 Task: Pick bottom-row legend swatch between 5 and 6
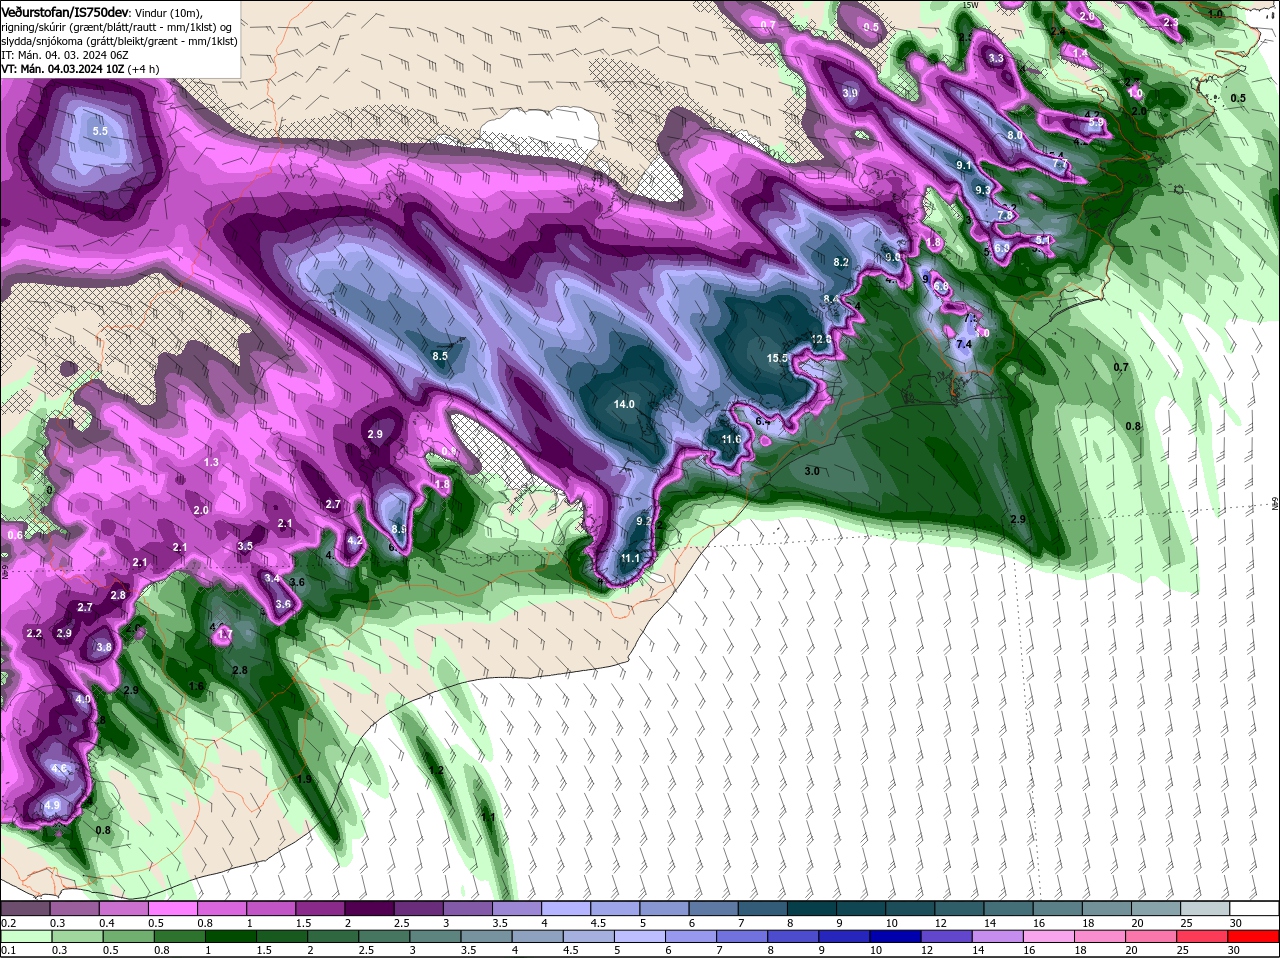tap(640, 936)
